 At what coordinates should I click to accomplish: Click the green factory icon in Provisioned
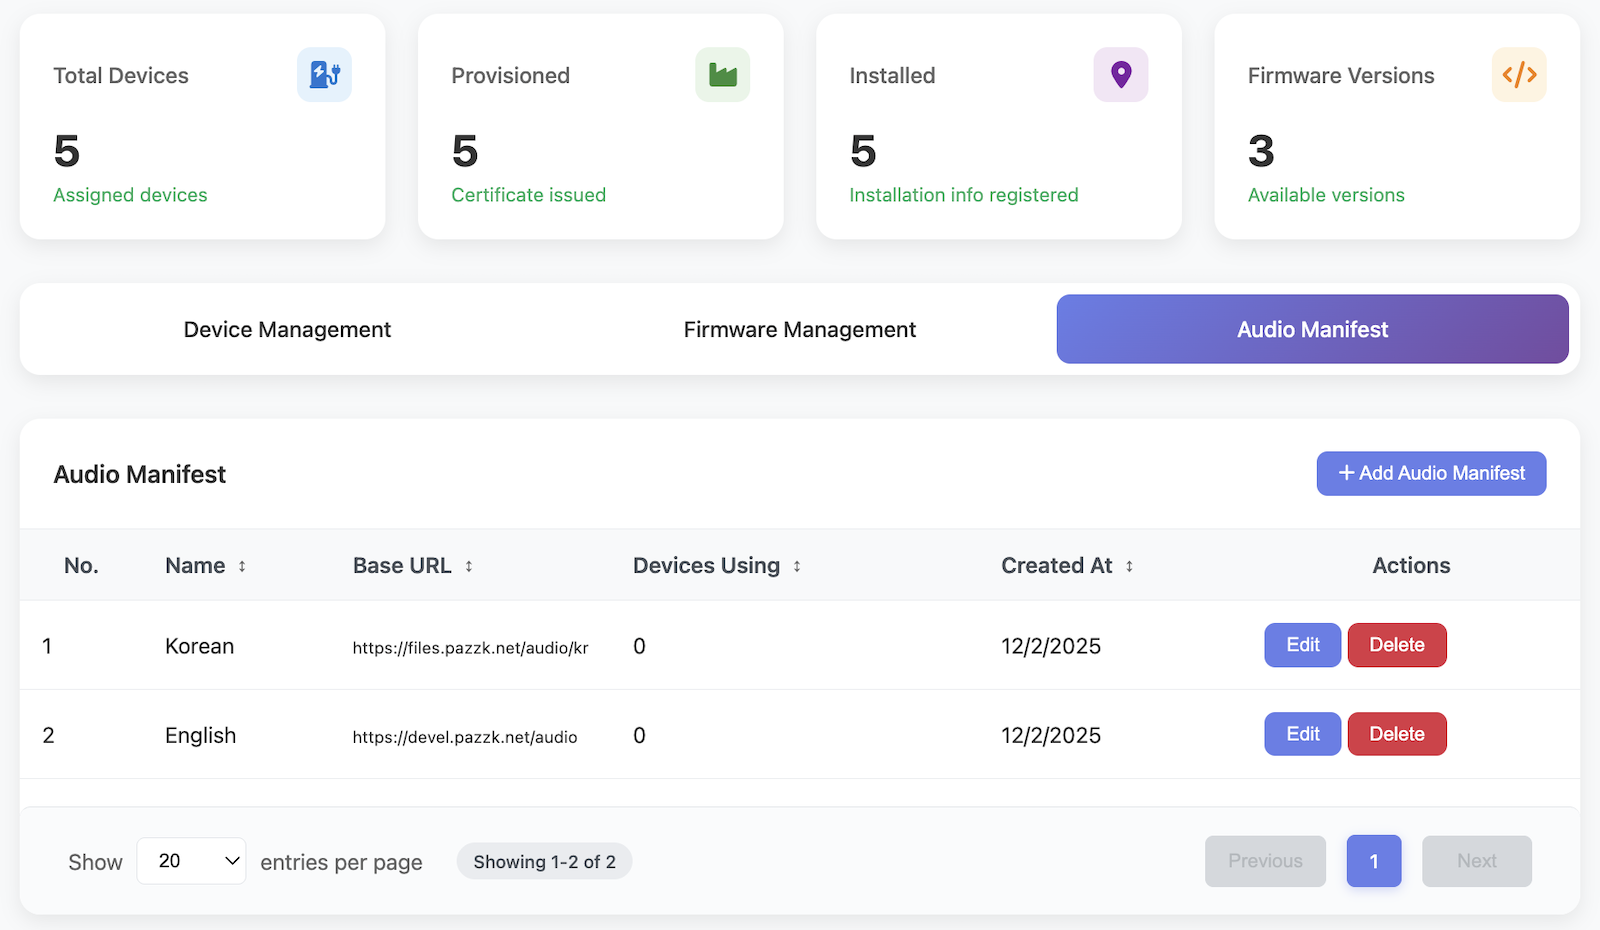[722, 75]
